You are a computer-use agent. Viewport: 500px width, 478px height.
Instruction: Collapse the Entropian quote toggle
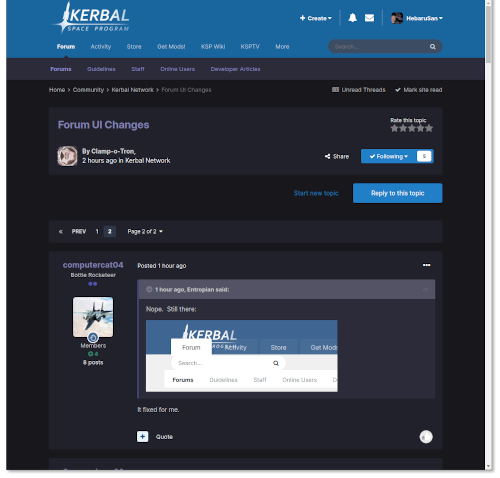149,289
